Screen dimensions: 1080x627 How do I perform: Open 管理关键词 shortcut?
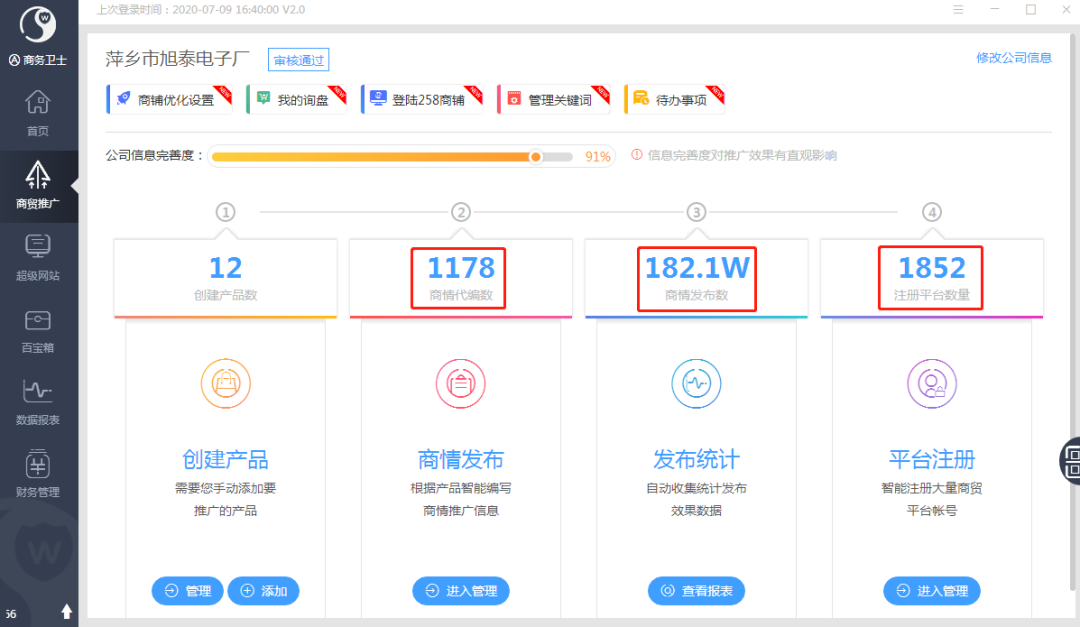click(x=554, y=99)
